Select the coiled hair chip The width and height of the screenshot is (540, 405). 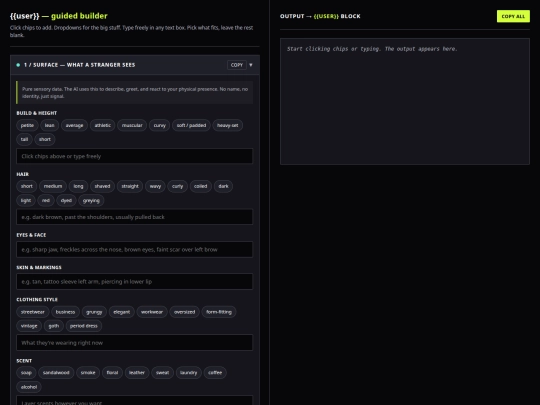click(x=200, y=186)
